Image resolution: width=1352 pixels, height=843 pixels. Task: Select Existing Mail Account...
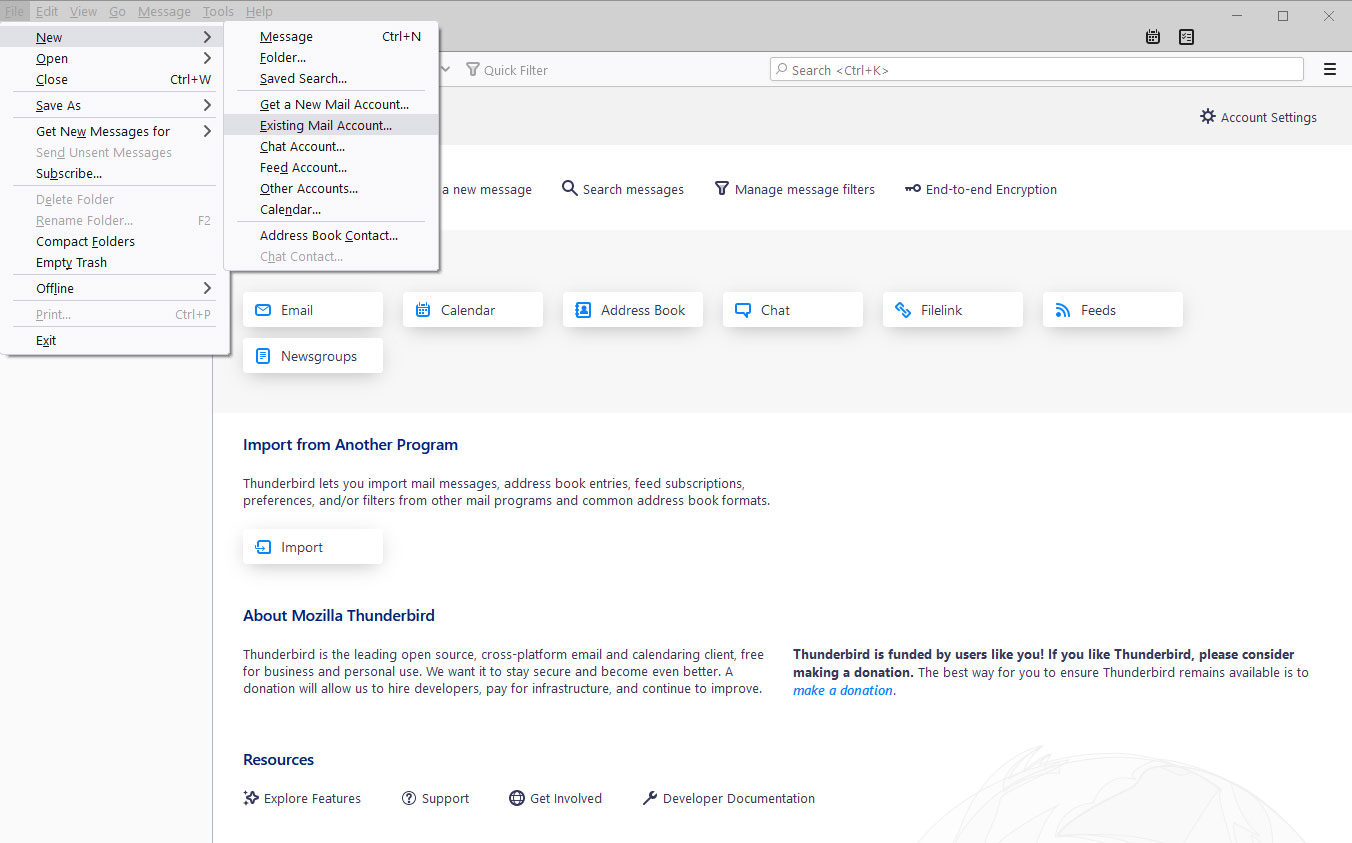[331, 125]
